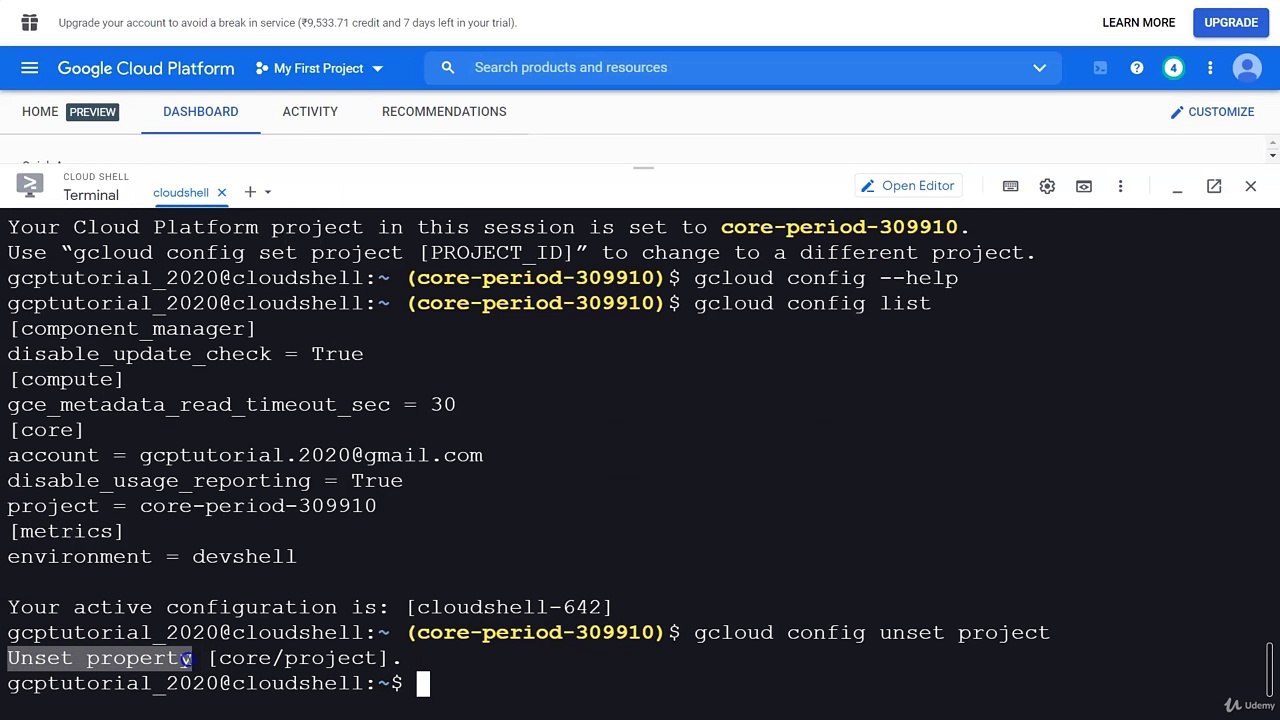Open terminal settings gear icon

(x=1047, y=186)
